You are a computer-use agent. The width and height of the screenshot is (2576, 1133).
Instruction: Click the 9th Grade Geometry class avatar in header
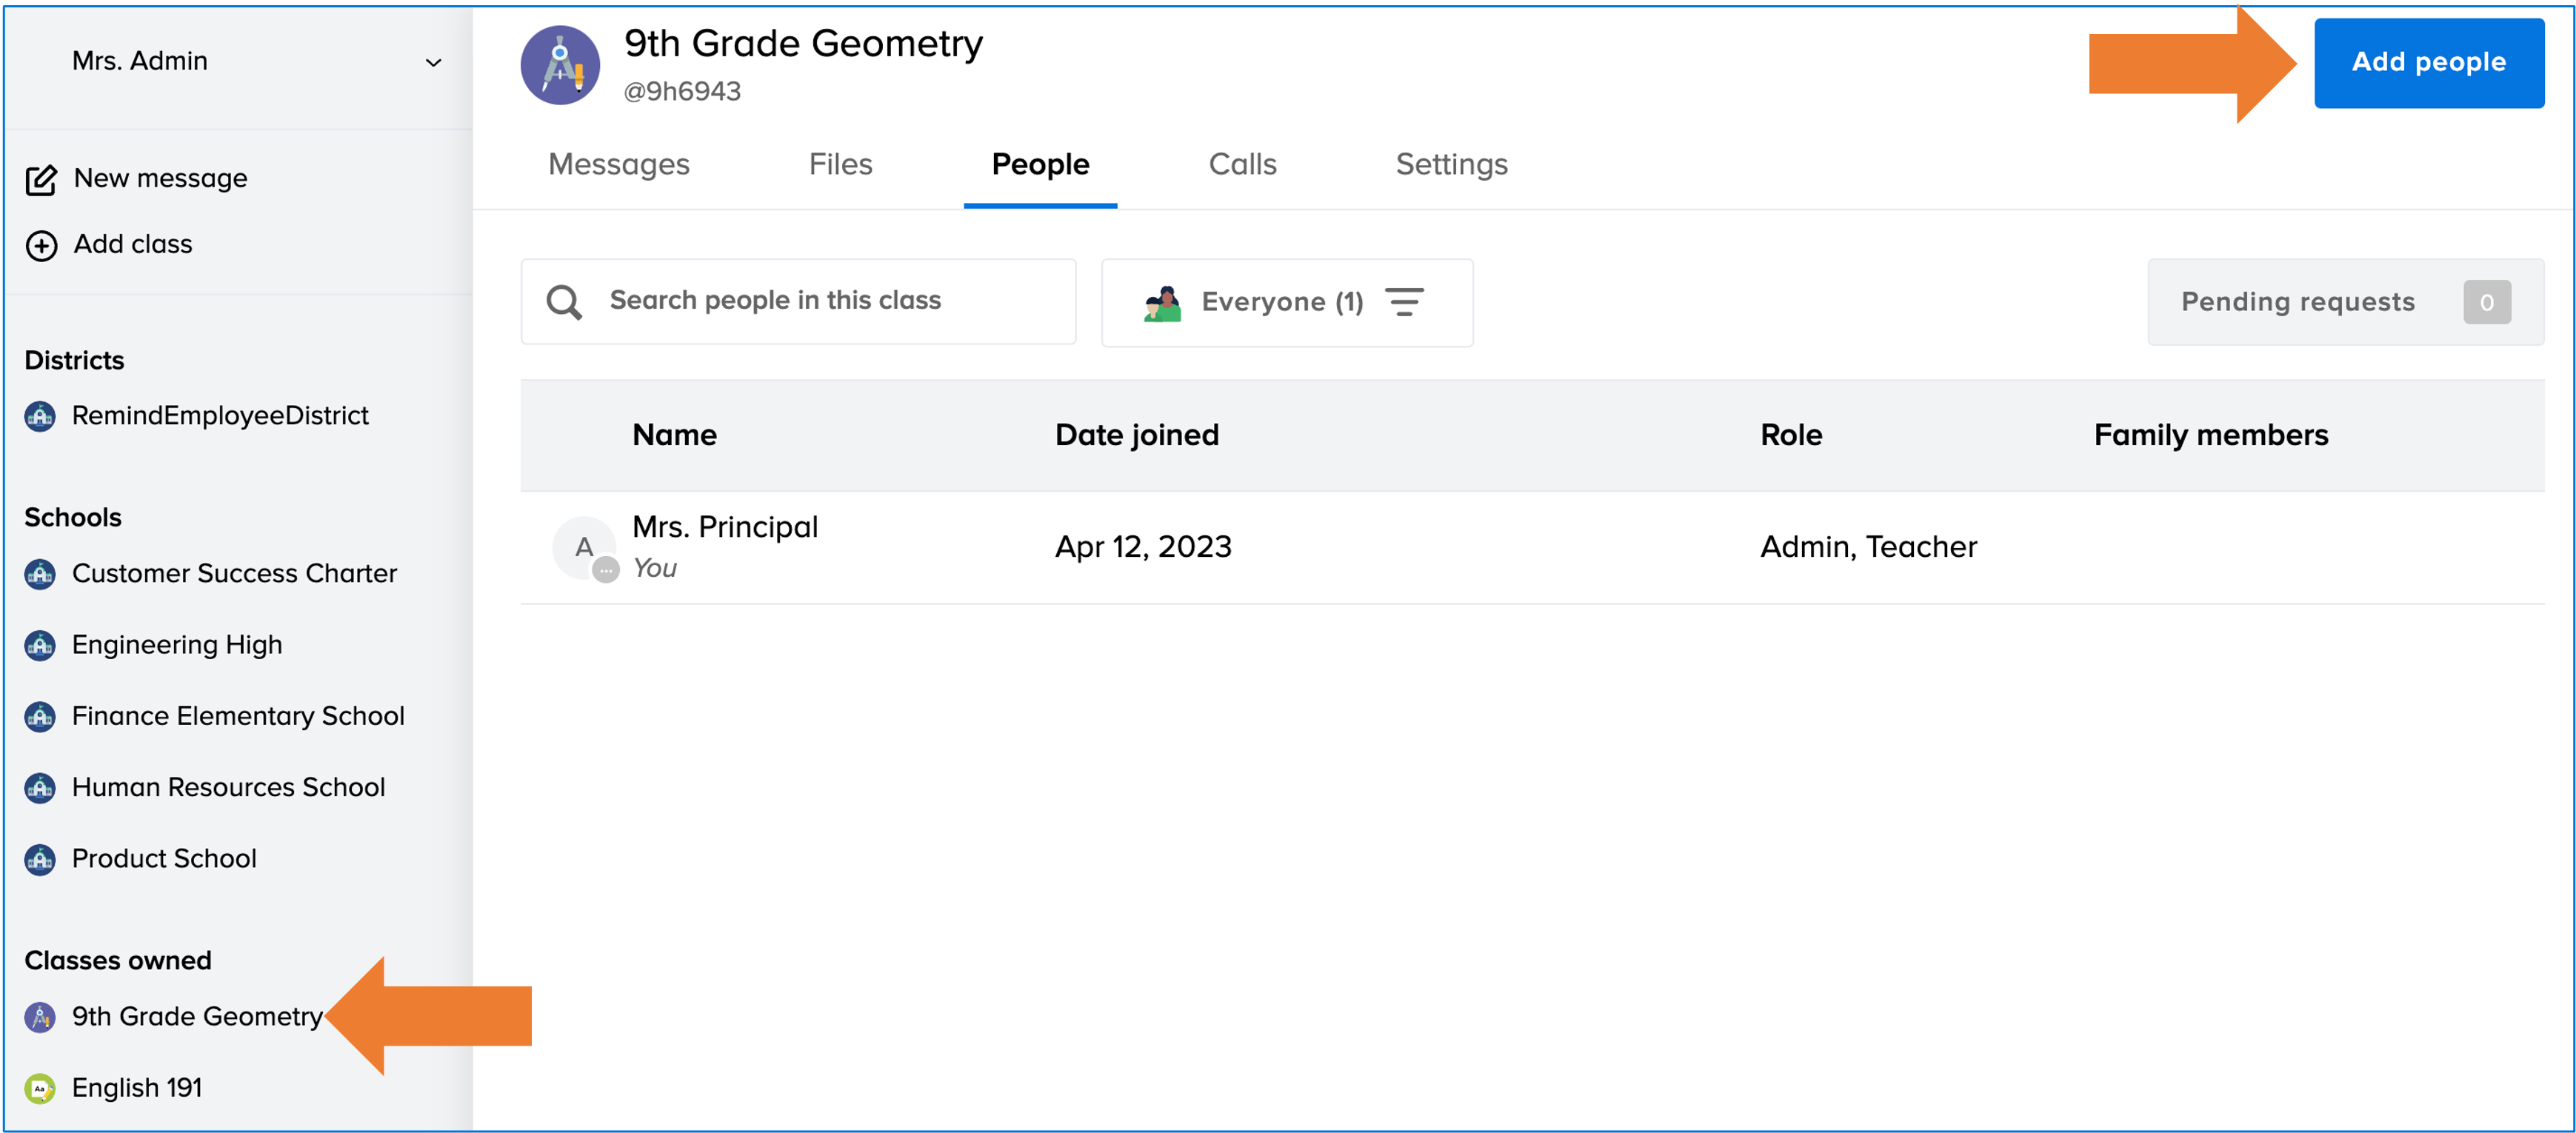(559, 65)
